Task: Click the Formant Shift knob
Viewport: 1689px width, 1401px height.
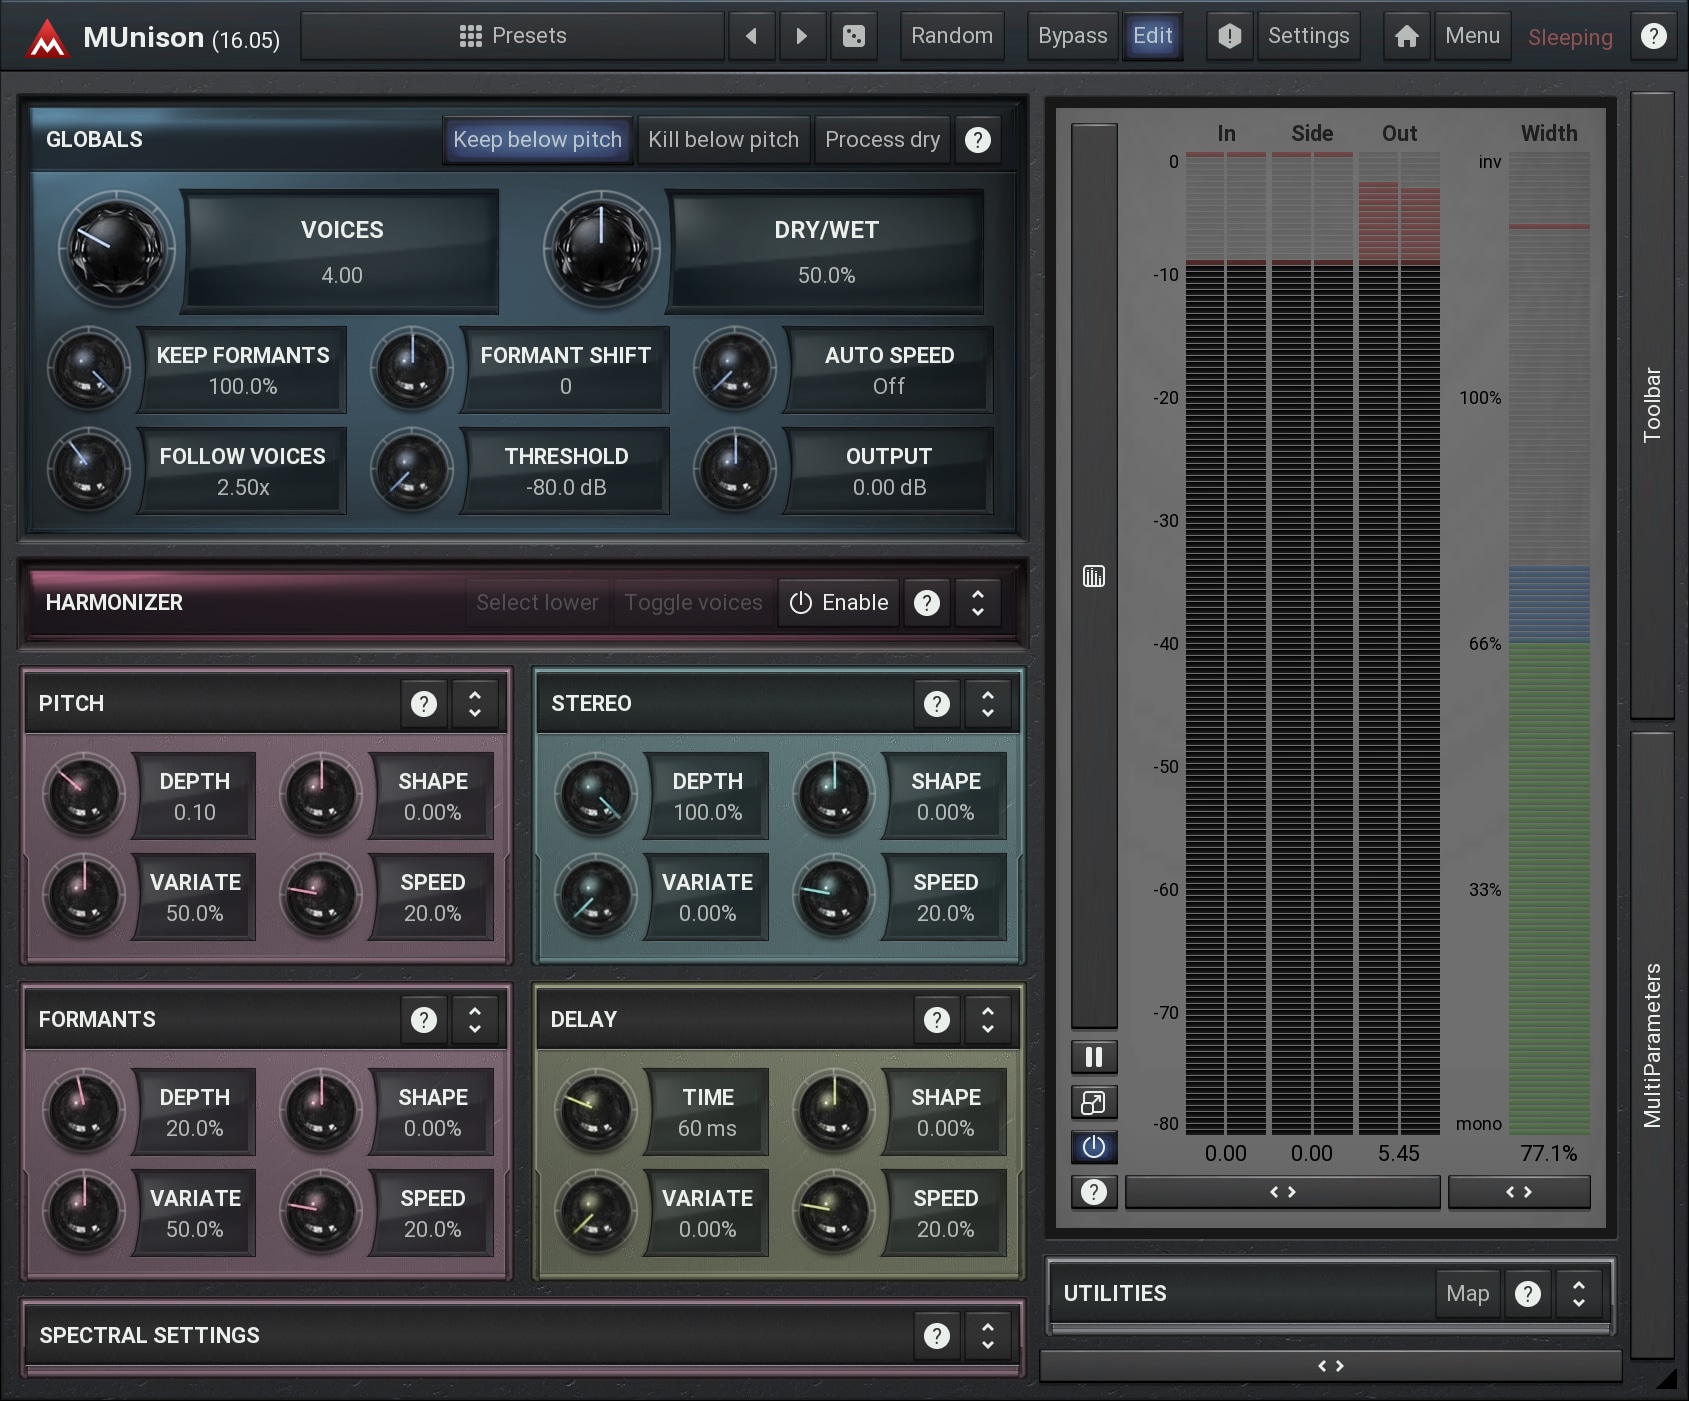Action: (x=412, y=369)
